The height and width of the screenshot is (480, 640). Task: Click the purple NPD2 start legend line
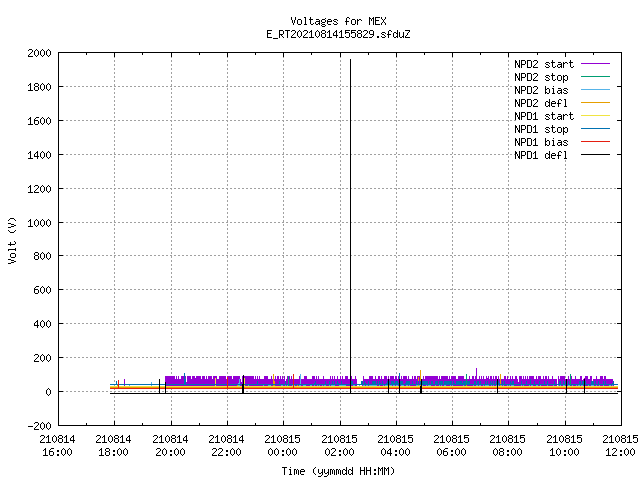click(595, 64)
